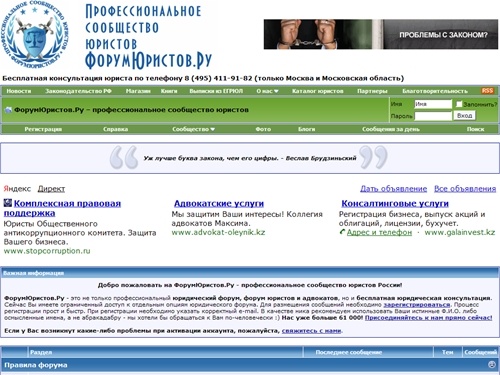Open the Поиск navbar item
Viewport: 500px width, 375px height.
pos(475,129)
